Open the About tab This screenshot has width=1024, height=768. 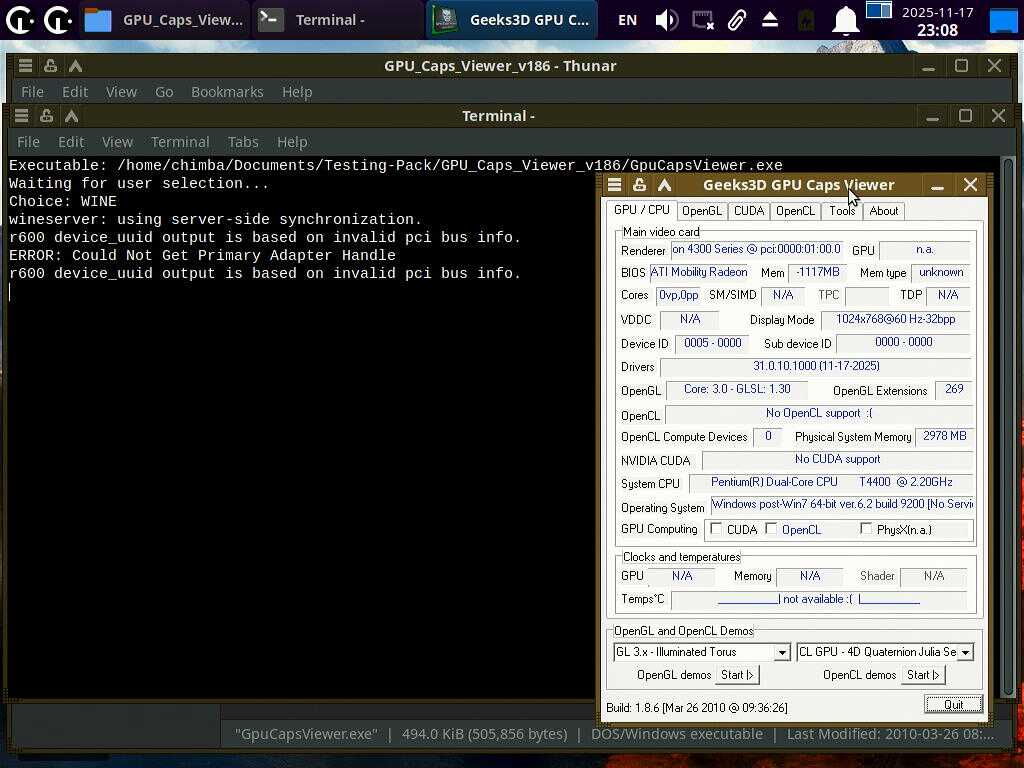(x=884, y=211)
